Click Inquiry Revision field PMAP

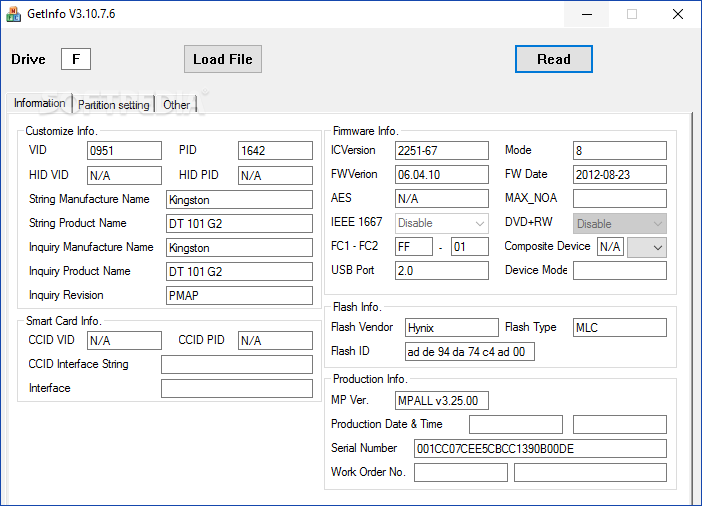[x=239, y=296]
